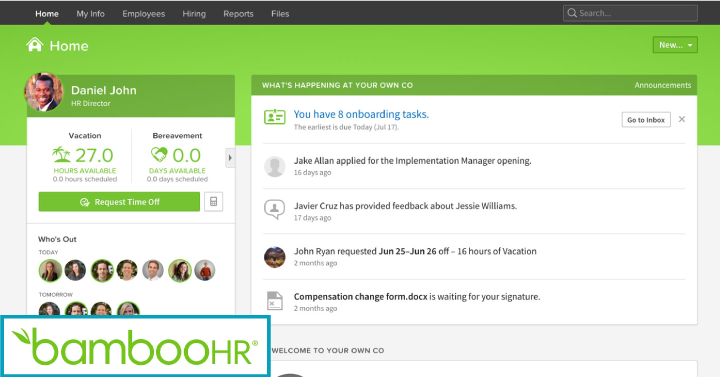Click the Daniel John name heading
This screenshot has width=720, height=377.
104,90
